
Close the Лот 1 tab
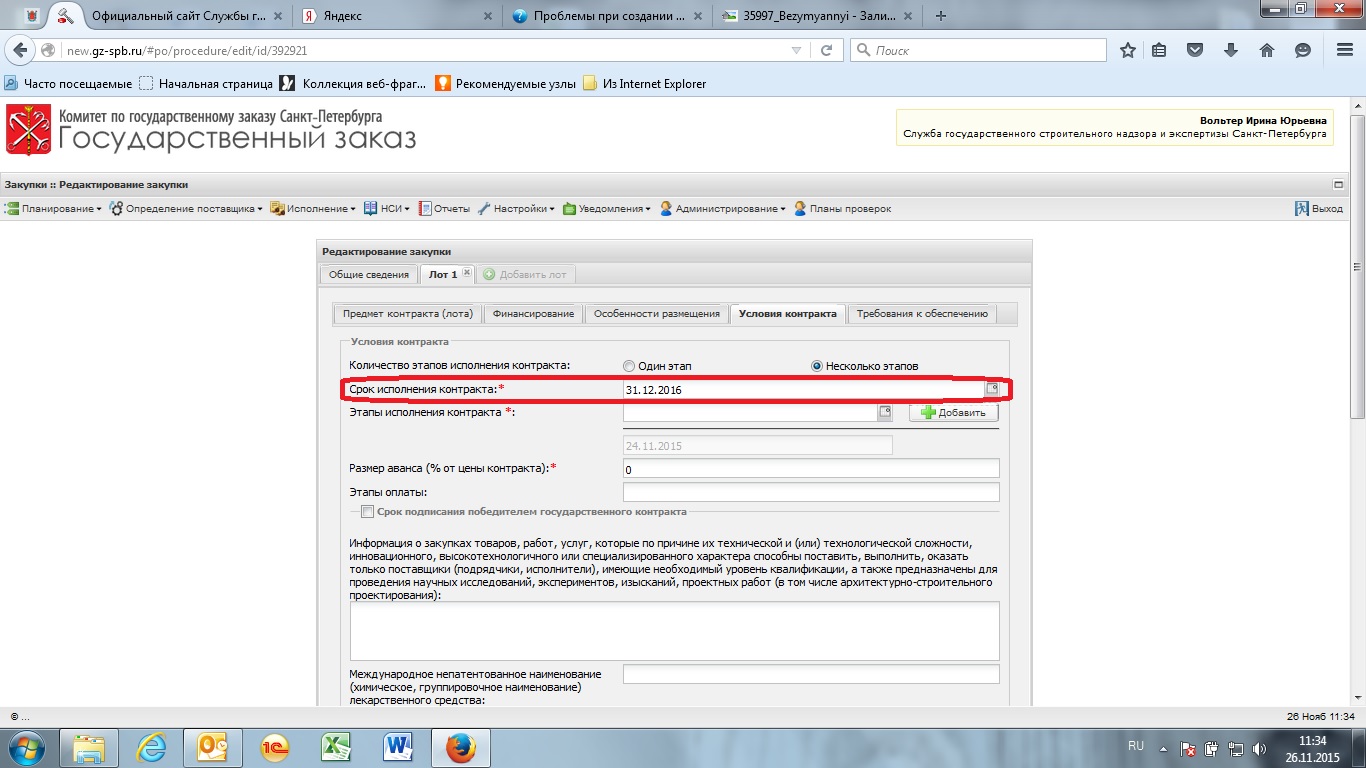pos(466,274)
